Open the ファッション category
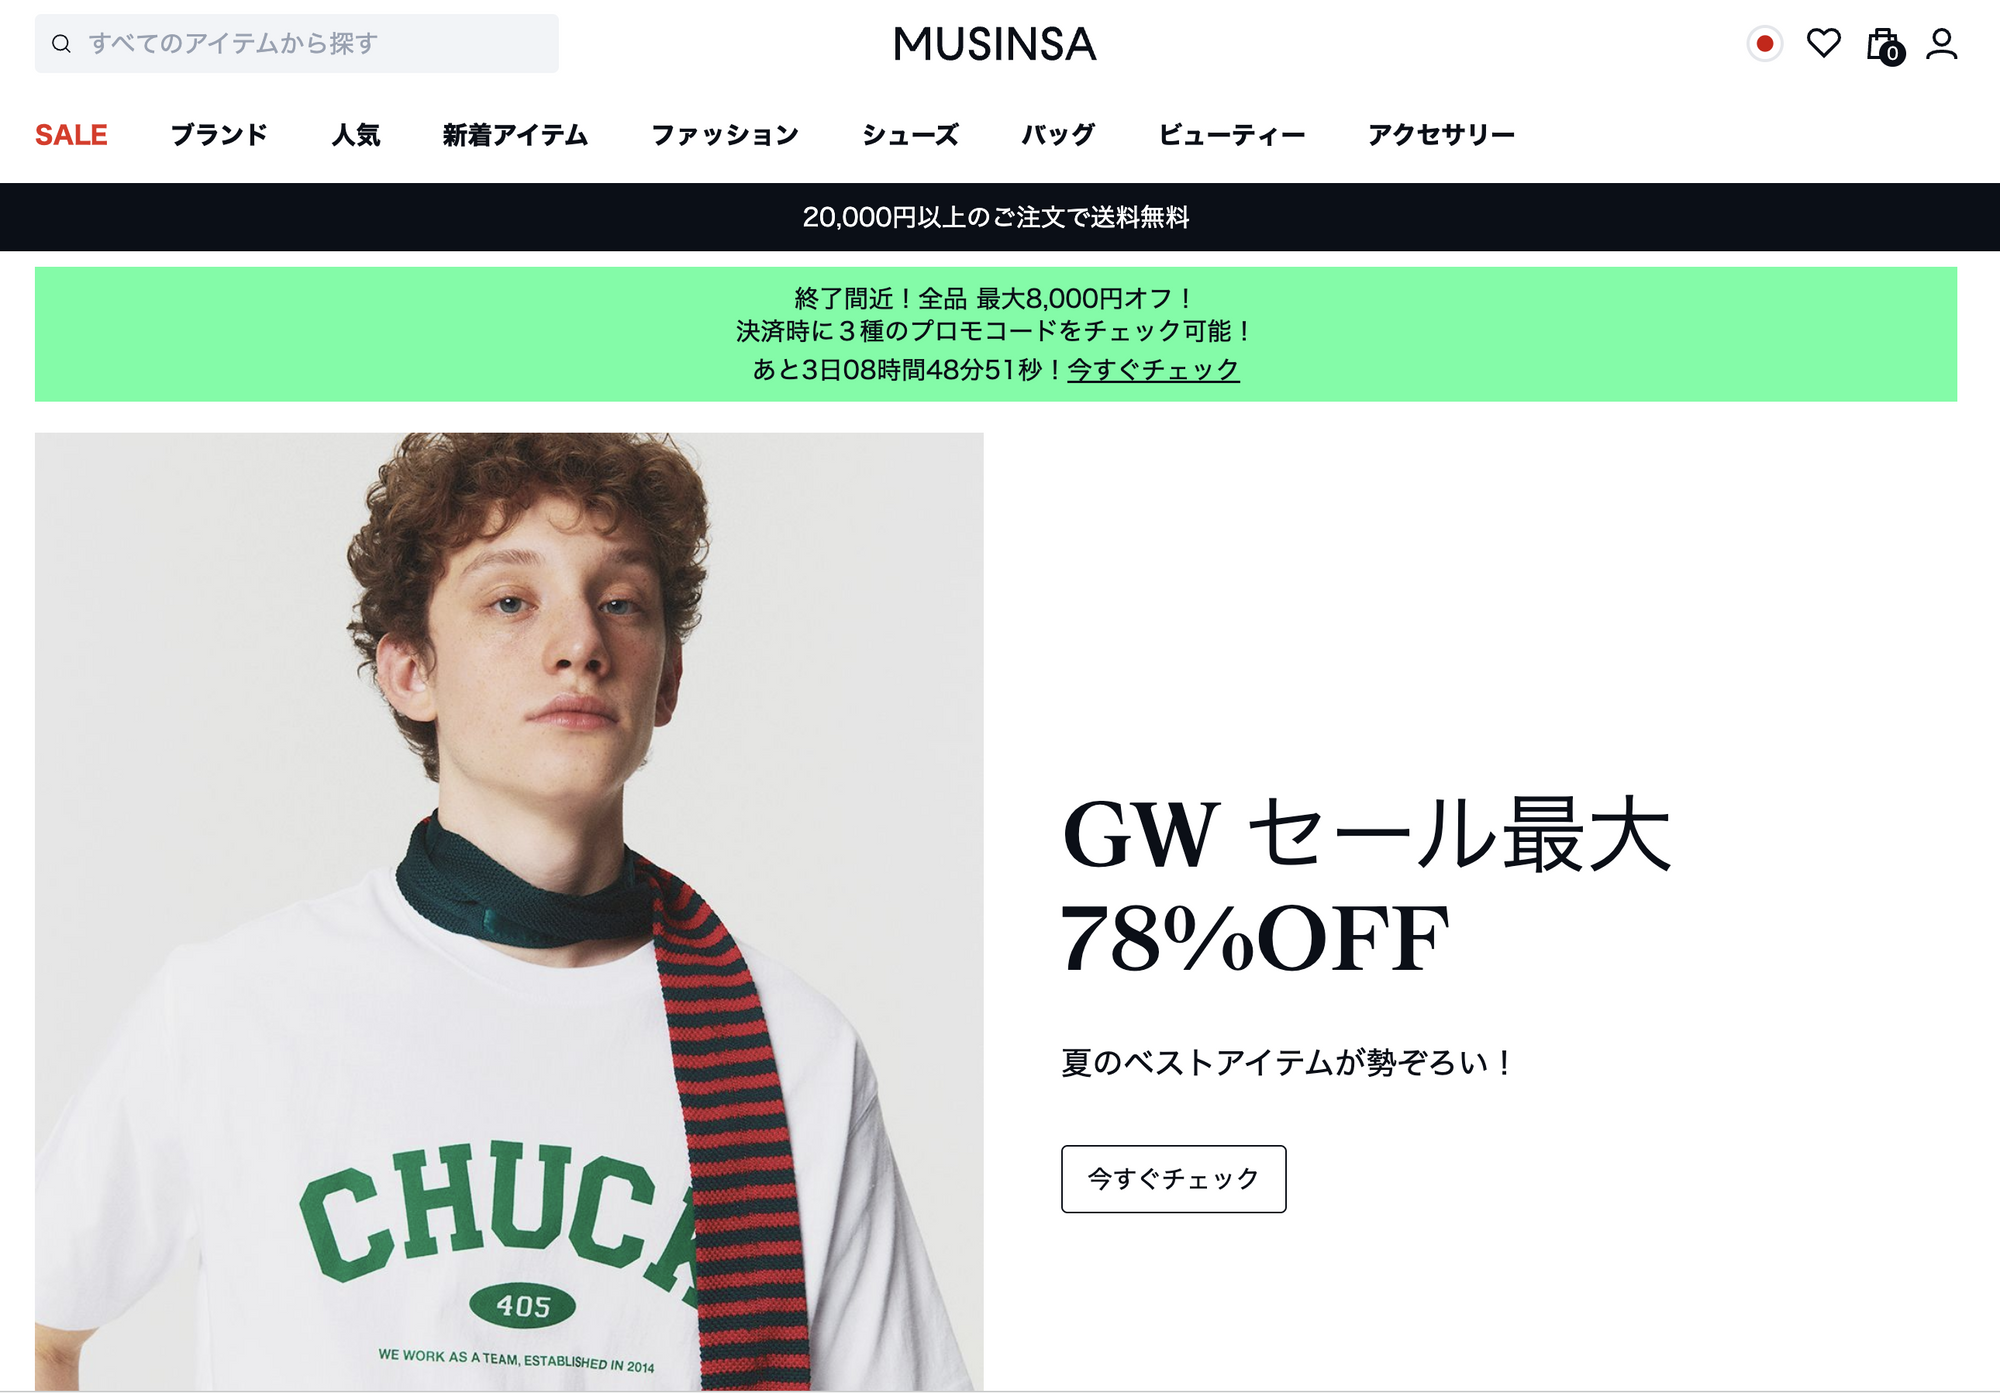This screenshot has height=1394, width=2000. click(x=725, y=135)
